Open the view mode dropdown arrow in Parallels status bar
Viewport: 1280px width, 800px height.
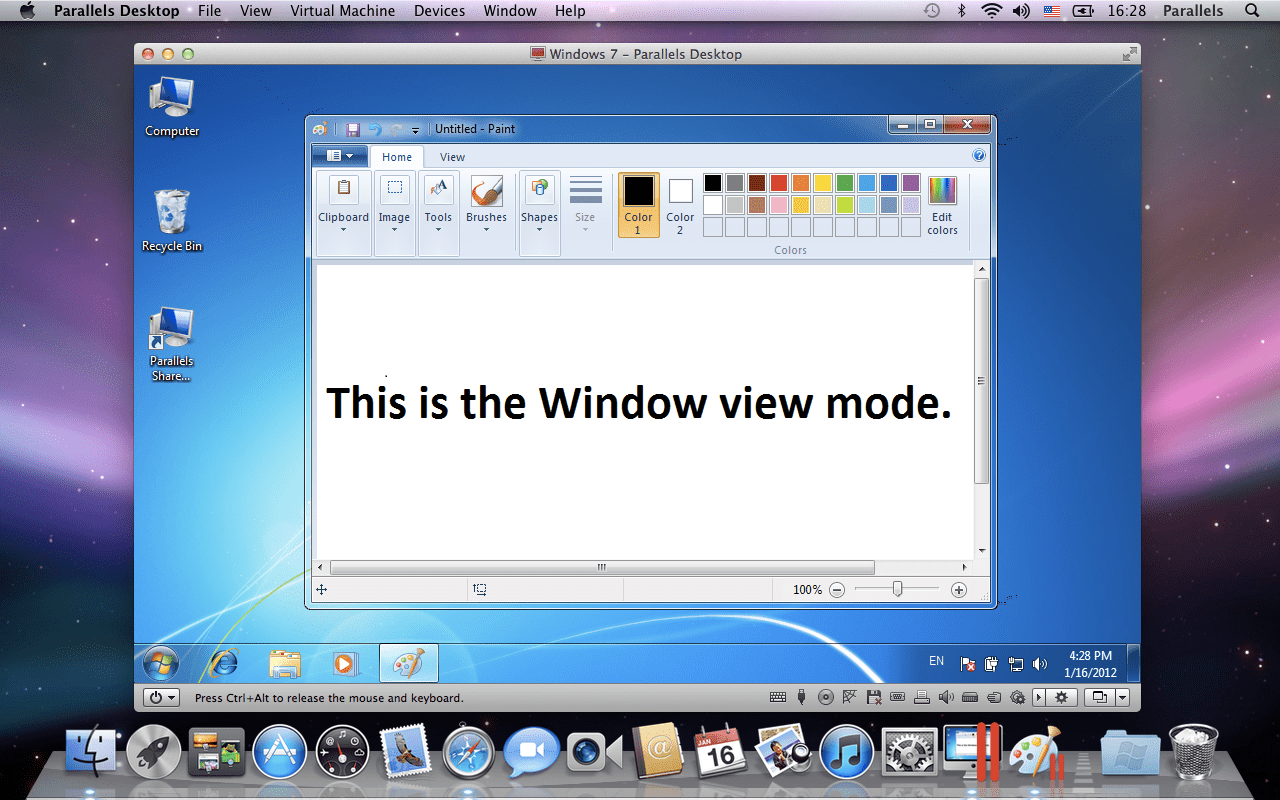pos(1122,697)
